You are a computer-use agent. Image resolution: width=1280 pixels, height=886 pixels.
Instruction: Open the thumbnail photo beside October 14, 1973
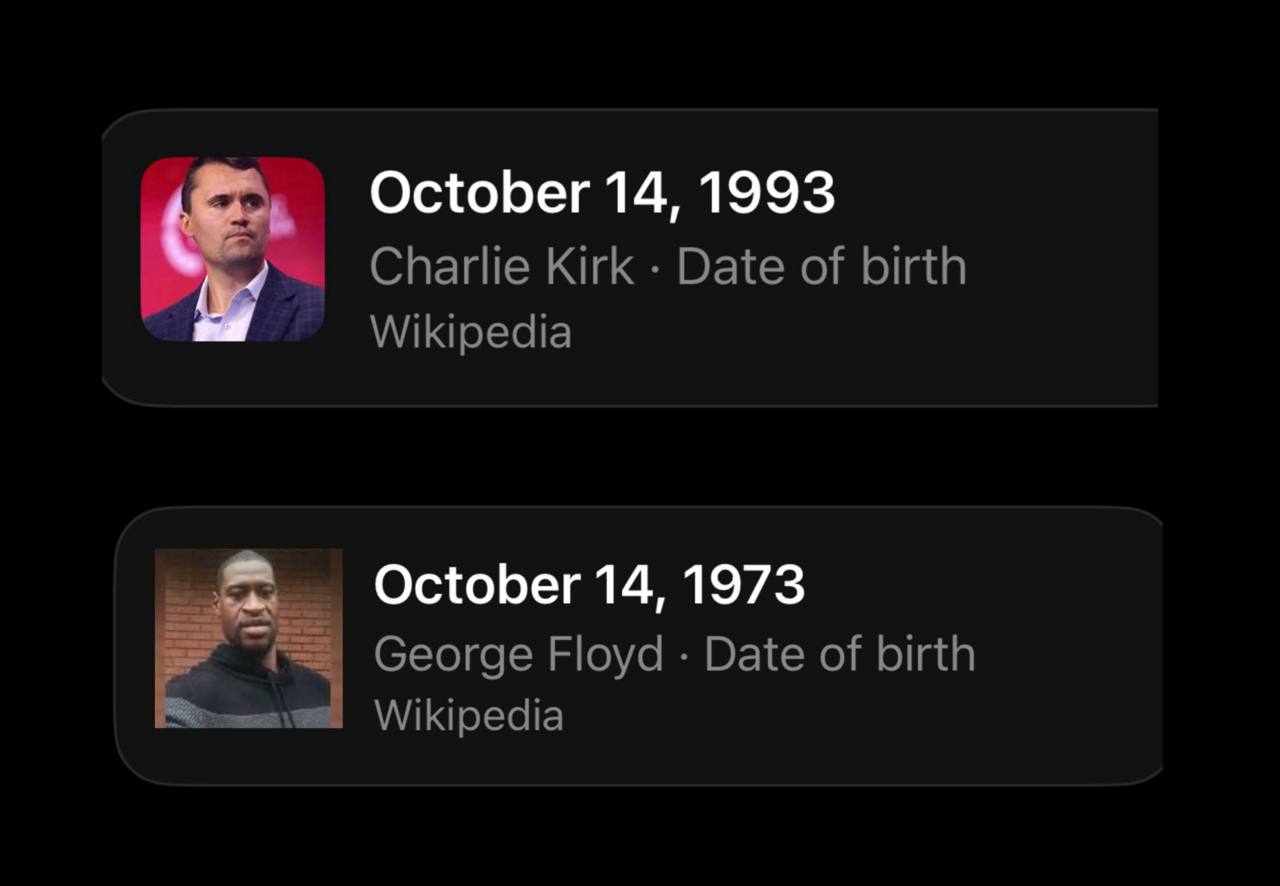click(x=249, y=638)
